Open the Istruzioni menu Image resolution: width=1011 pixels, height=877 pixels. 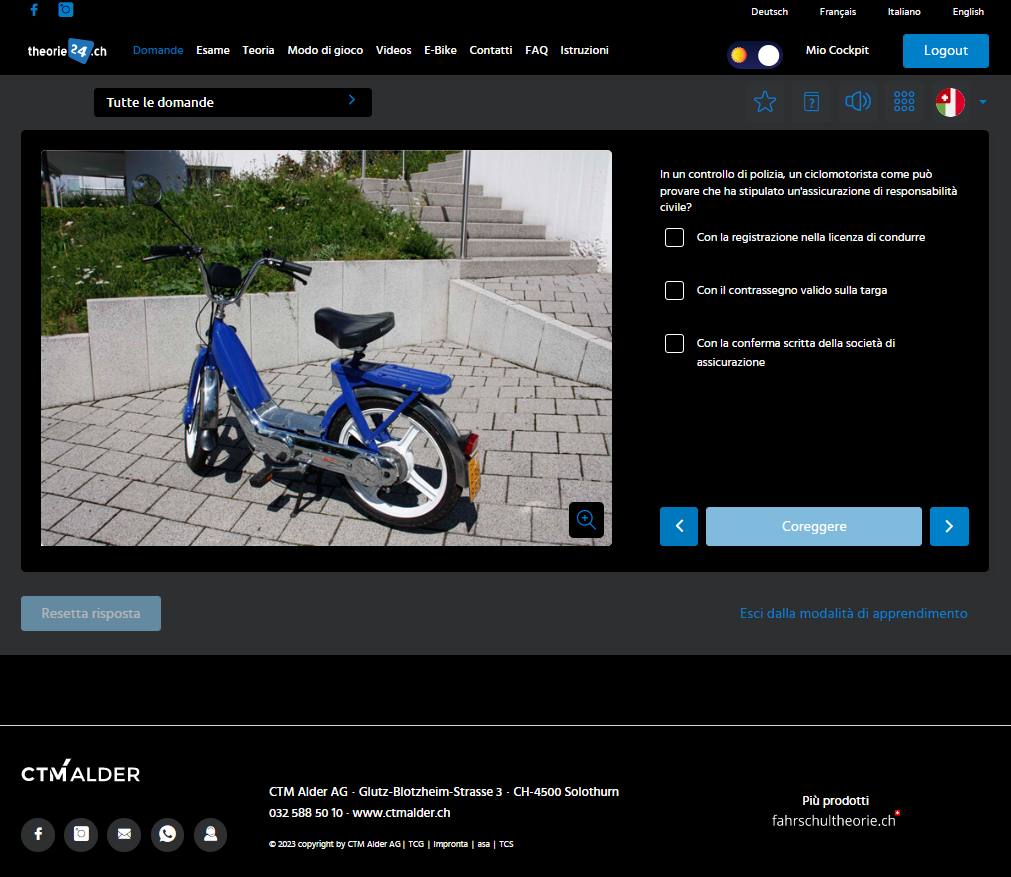[x=584, y=50]
